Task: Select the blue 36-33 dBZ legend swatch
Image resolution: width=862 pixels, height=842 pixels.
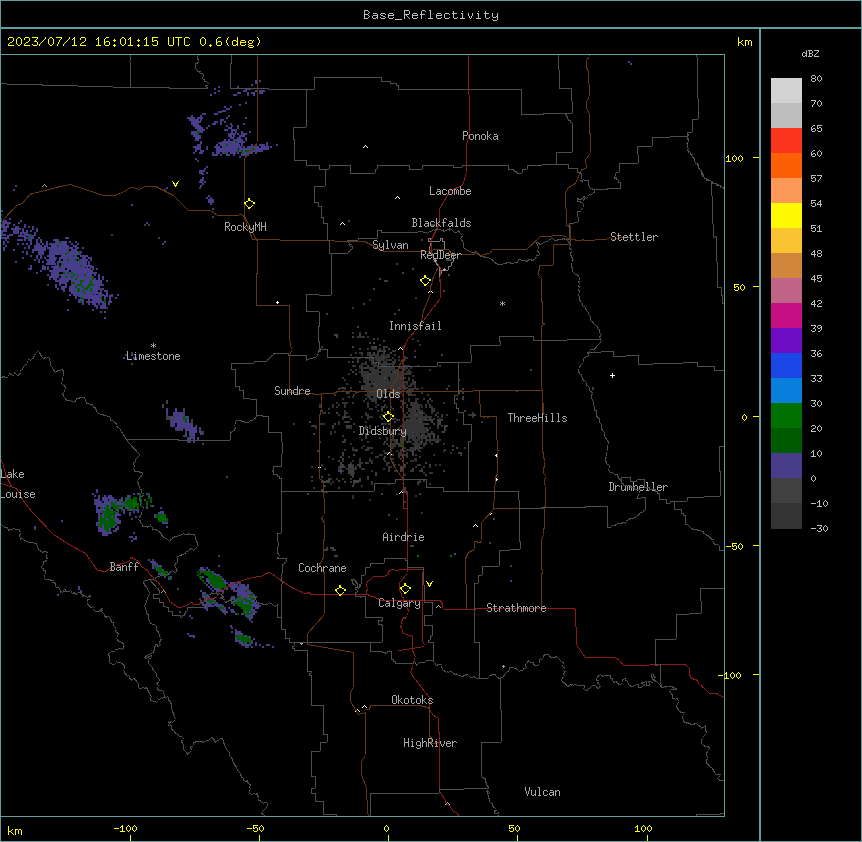Action: pyautogui.click(x=786, y=365)
